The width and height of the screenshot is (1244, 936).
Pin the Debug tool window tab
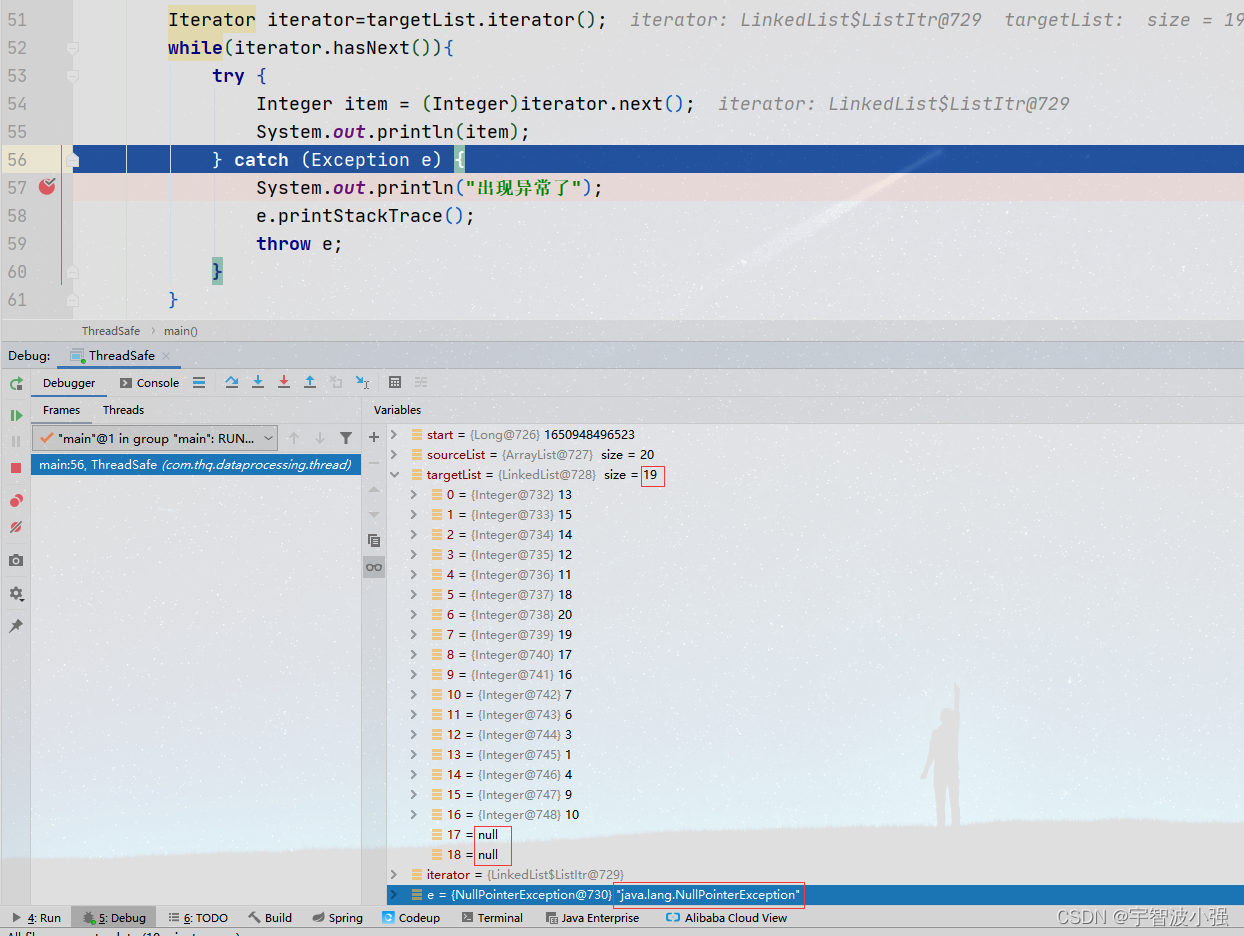click(x=16, y=625)
